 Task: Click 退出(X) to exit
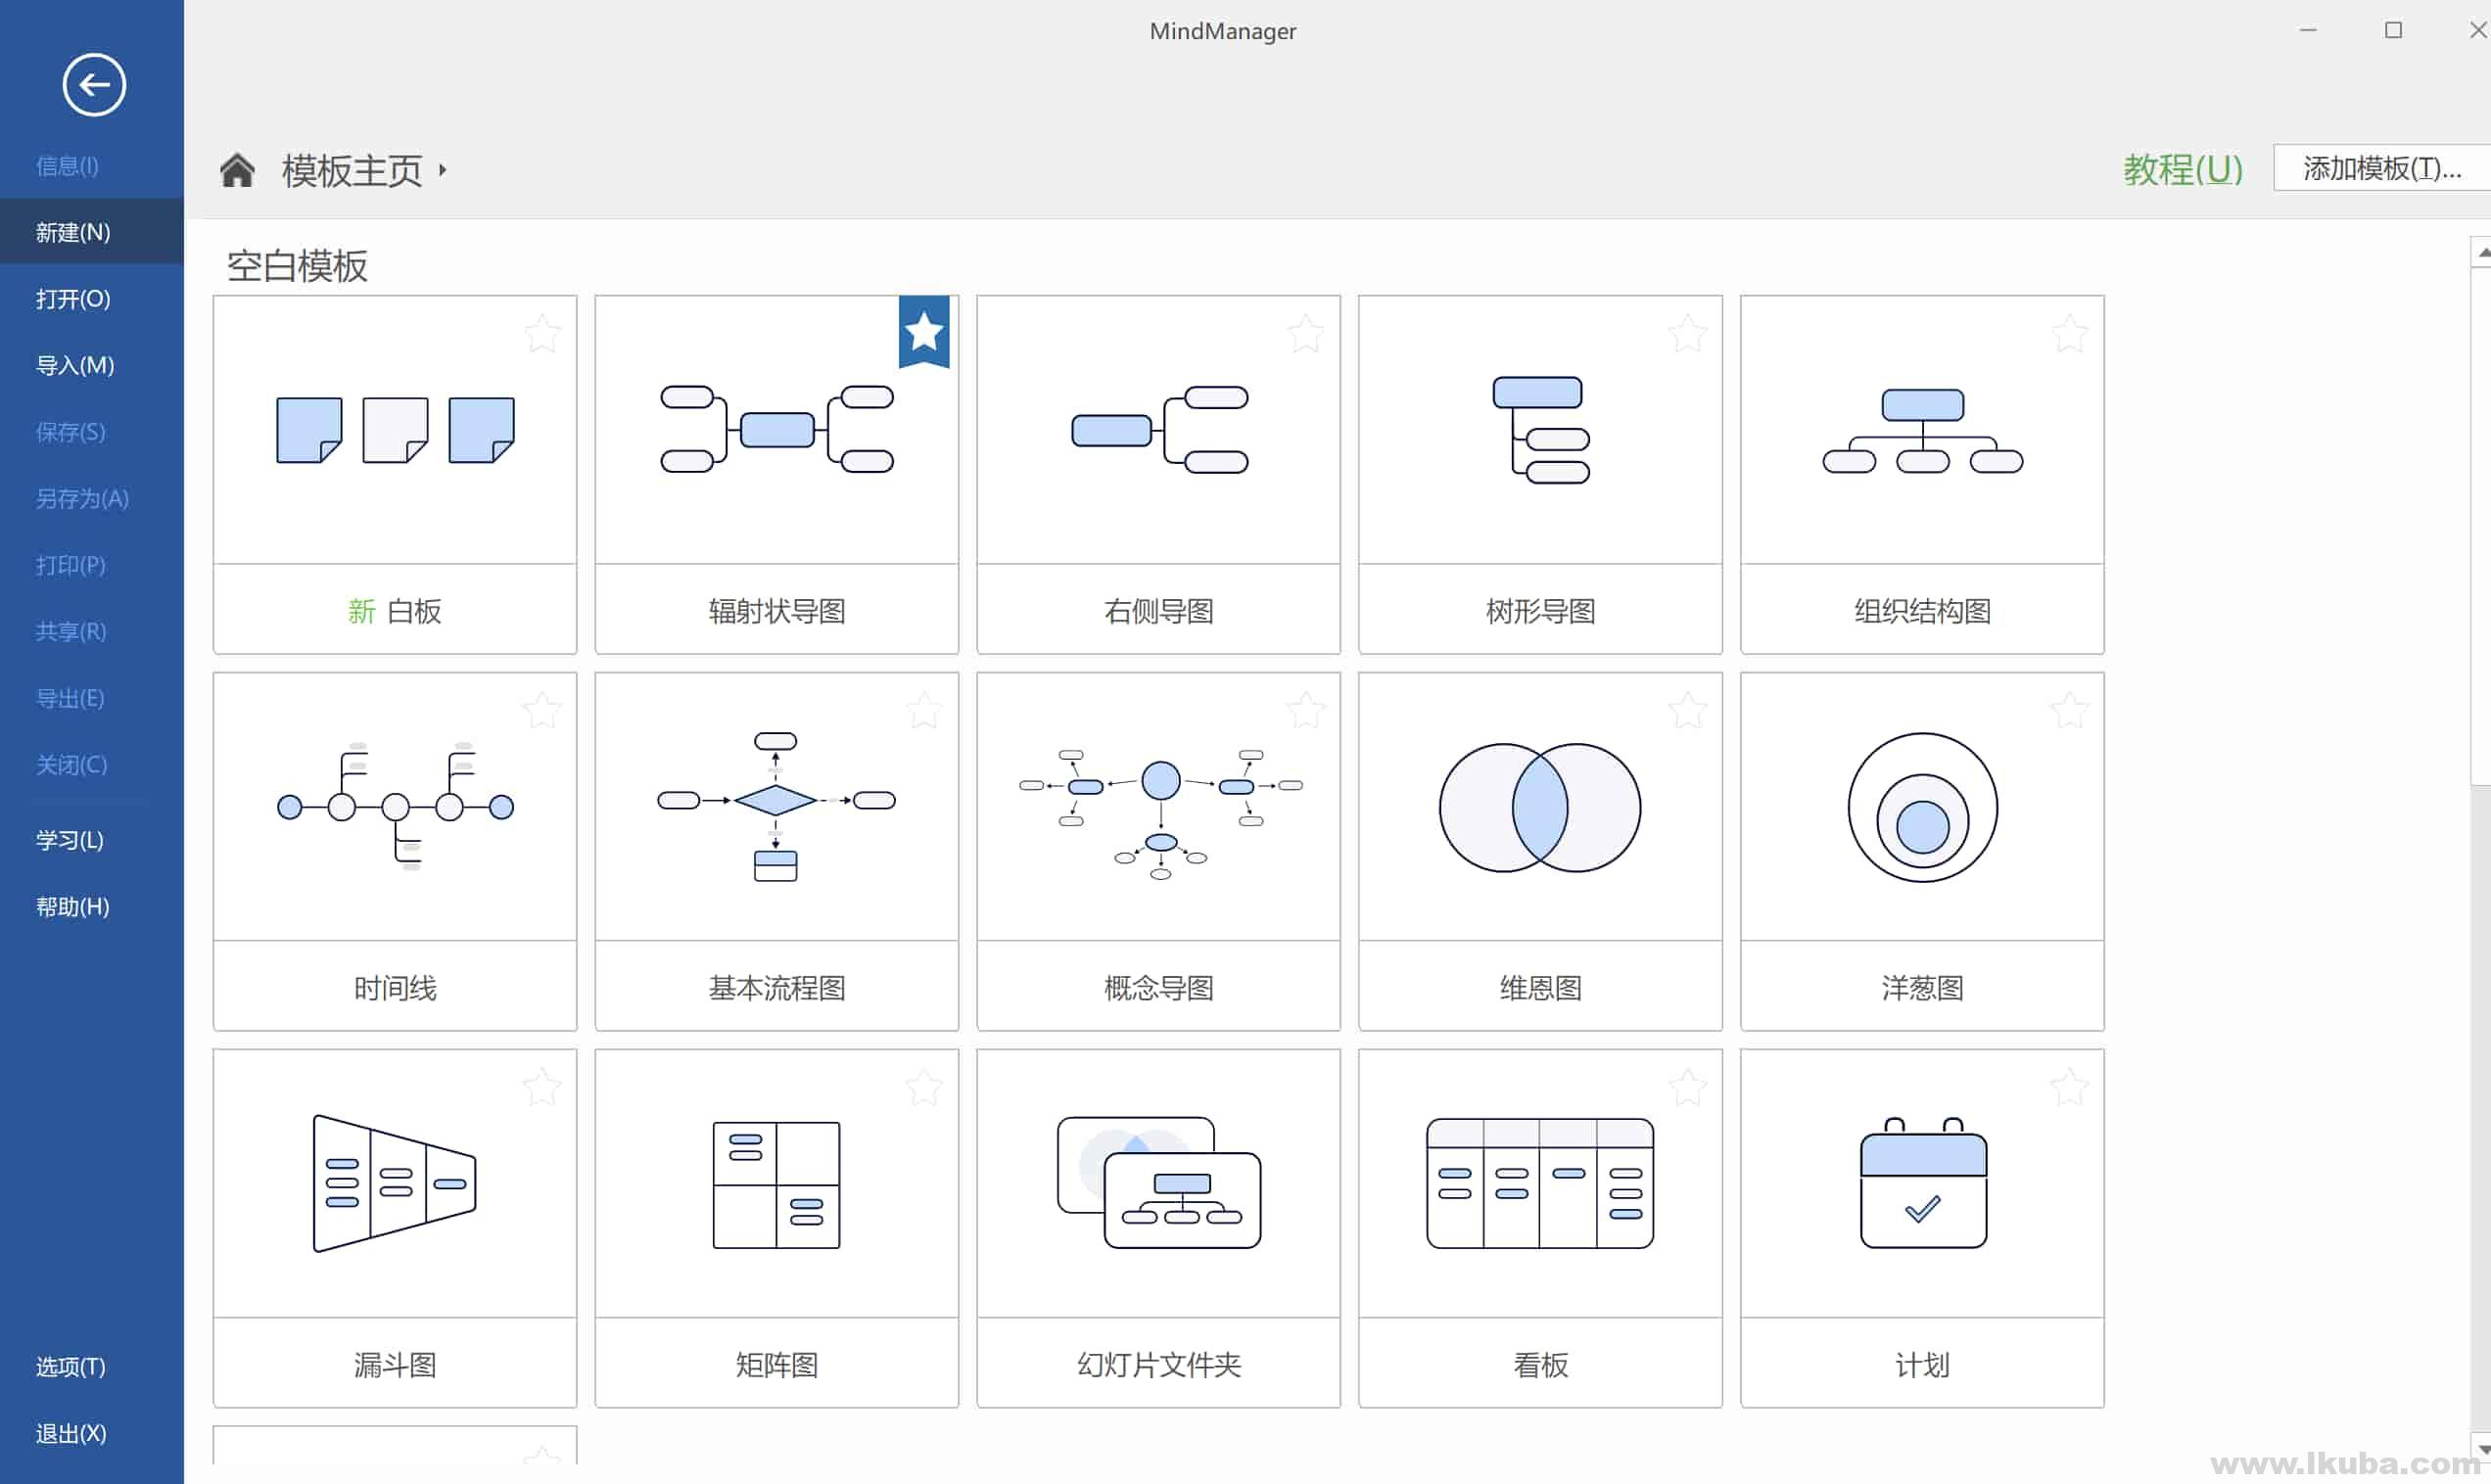pos(71,1433)
